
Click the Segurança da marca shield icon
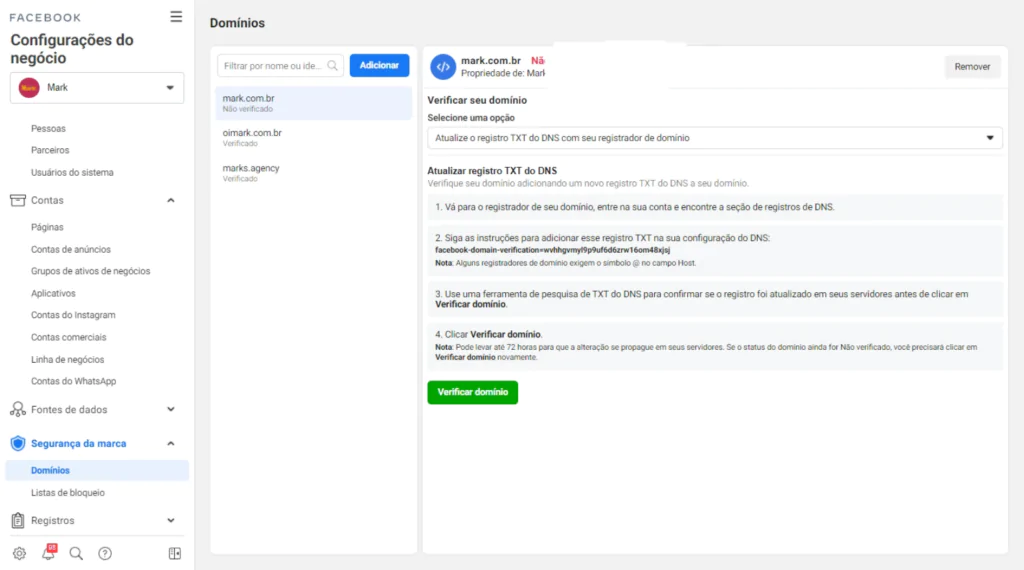[x=18, y=443]
